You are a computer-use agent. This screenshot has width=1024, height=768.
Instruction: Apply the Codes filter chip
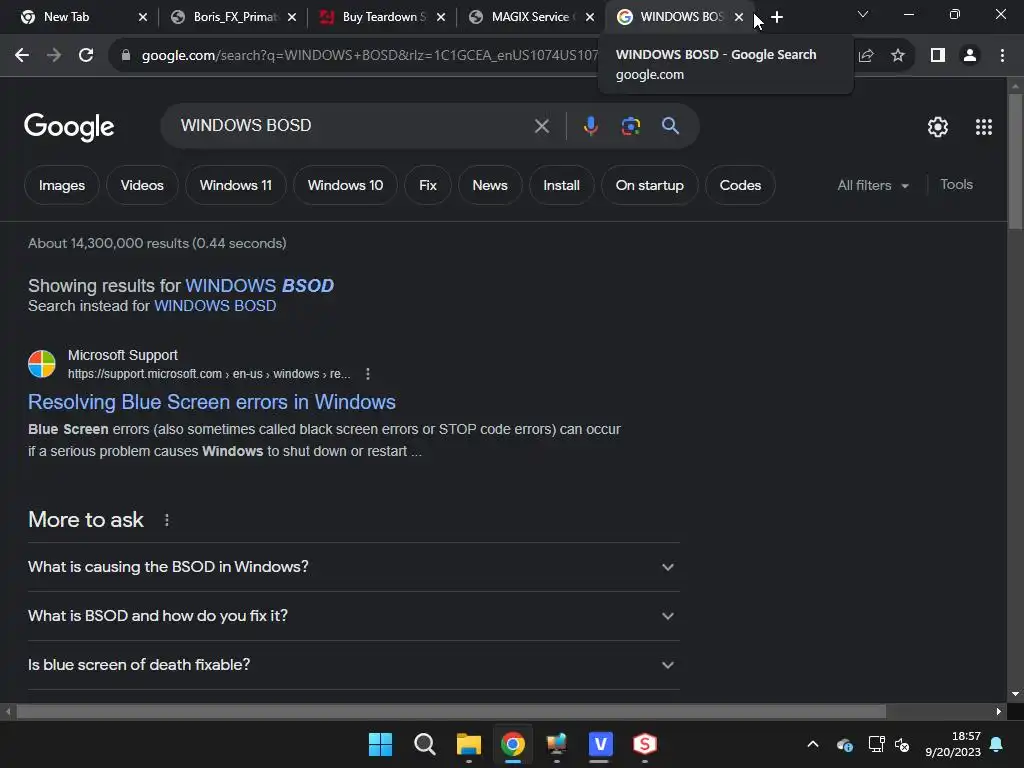click(x=740, y=185)
